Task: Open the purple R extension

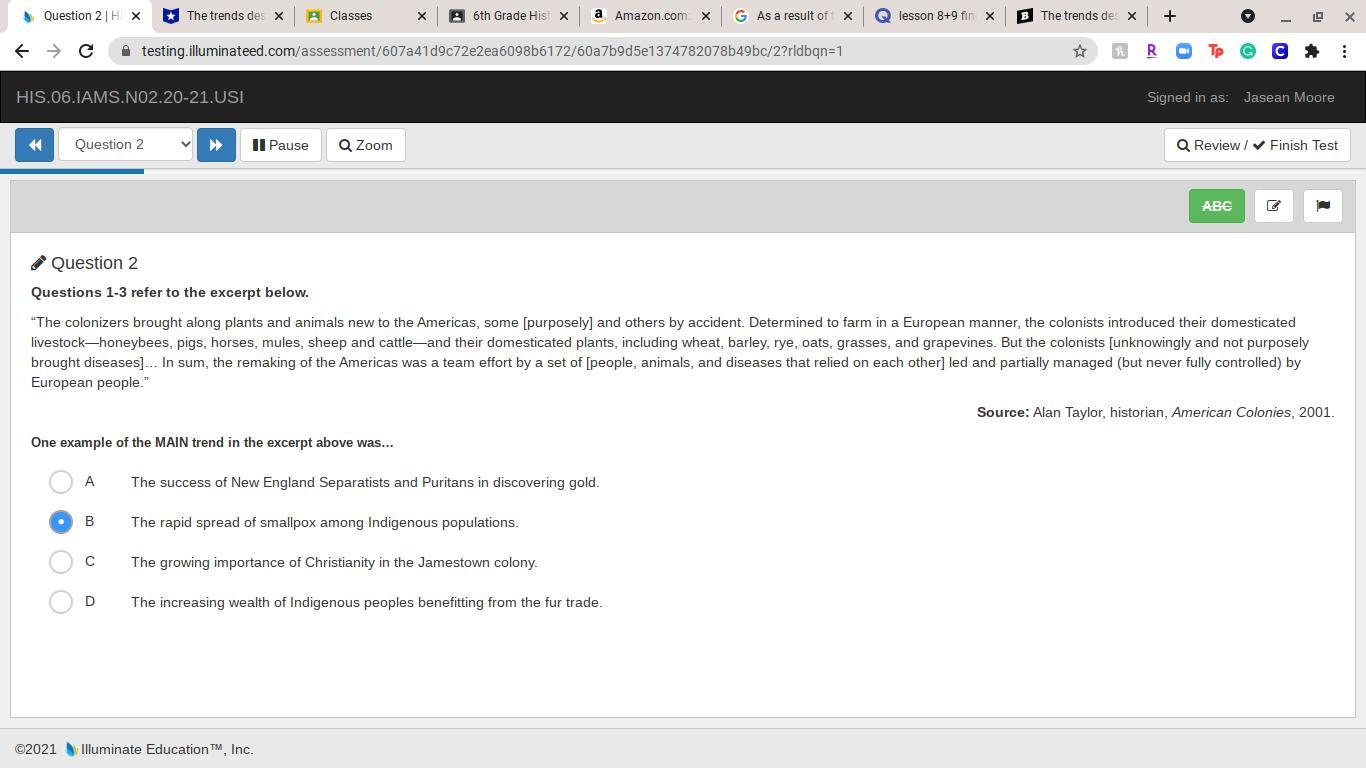Action: [x=1152, y=51]
